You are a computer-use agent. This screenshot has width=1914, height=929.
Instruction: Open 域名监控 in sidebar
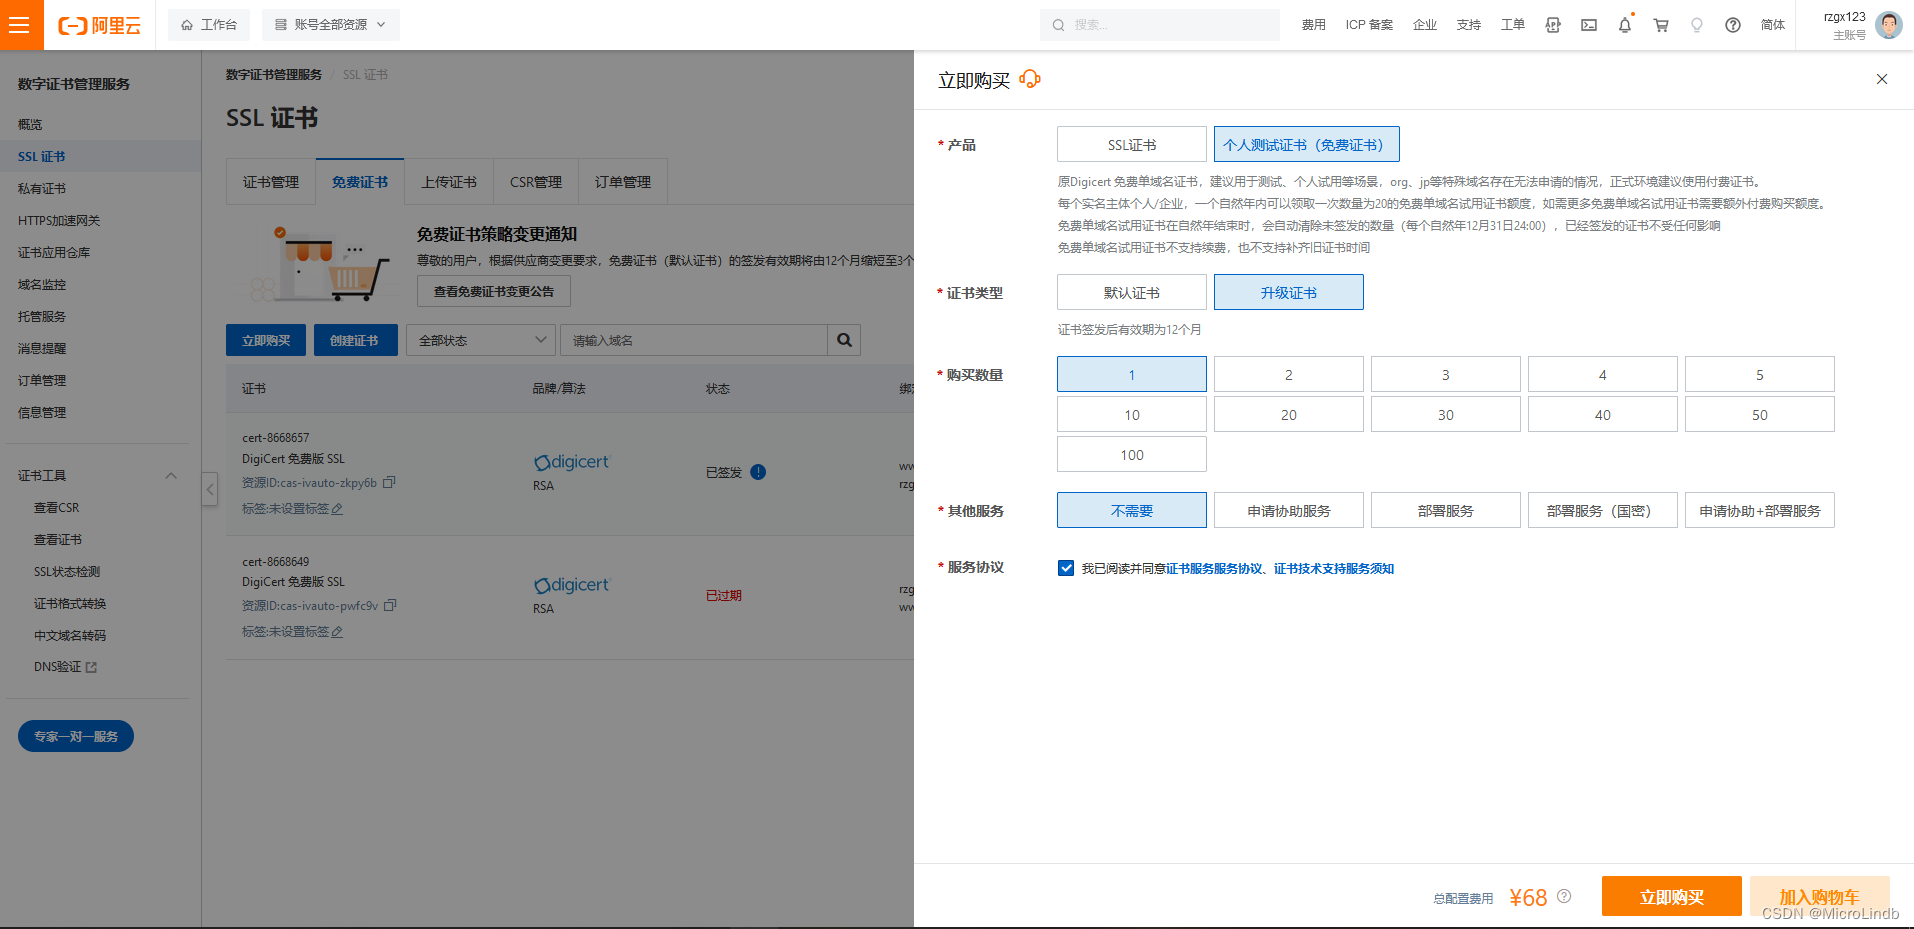[x=42, y=284]
